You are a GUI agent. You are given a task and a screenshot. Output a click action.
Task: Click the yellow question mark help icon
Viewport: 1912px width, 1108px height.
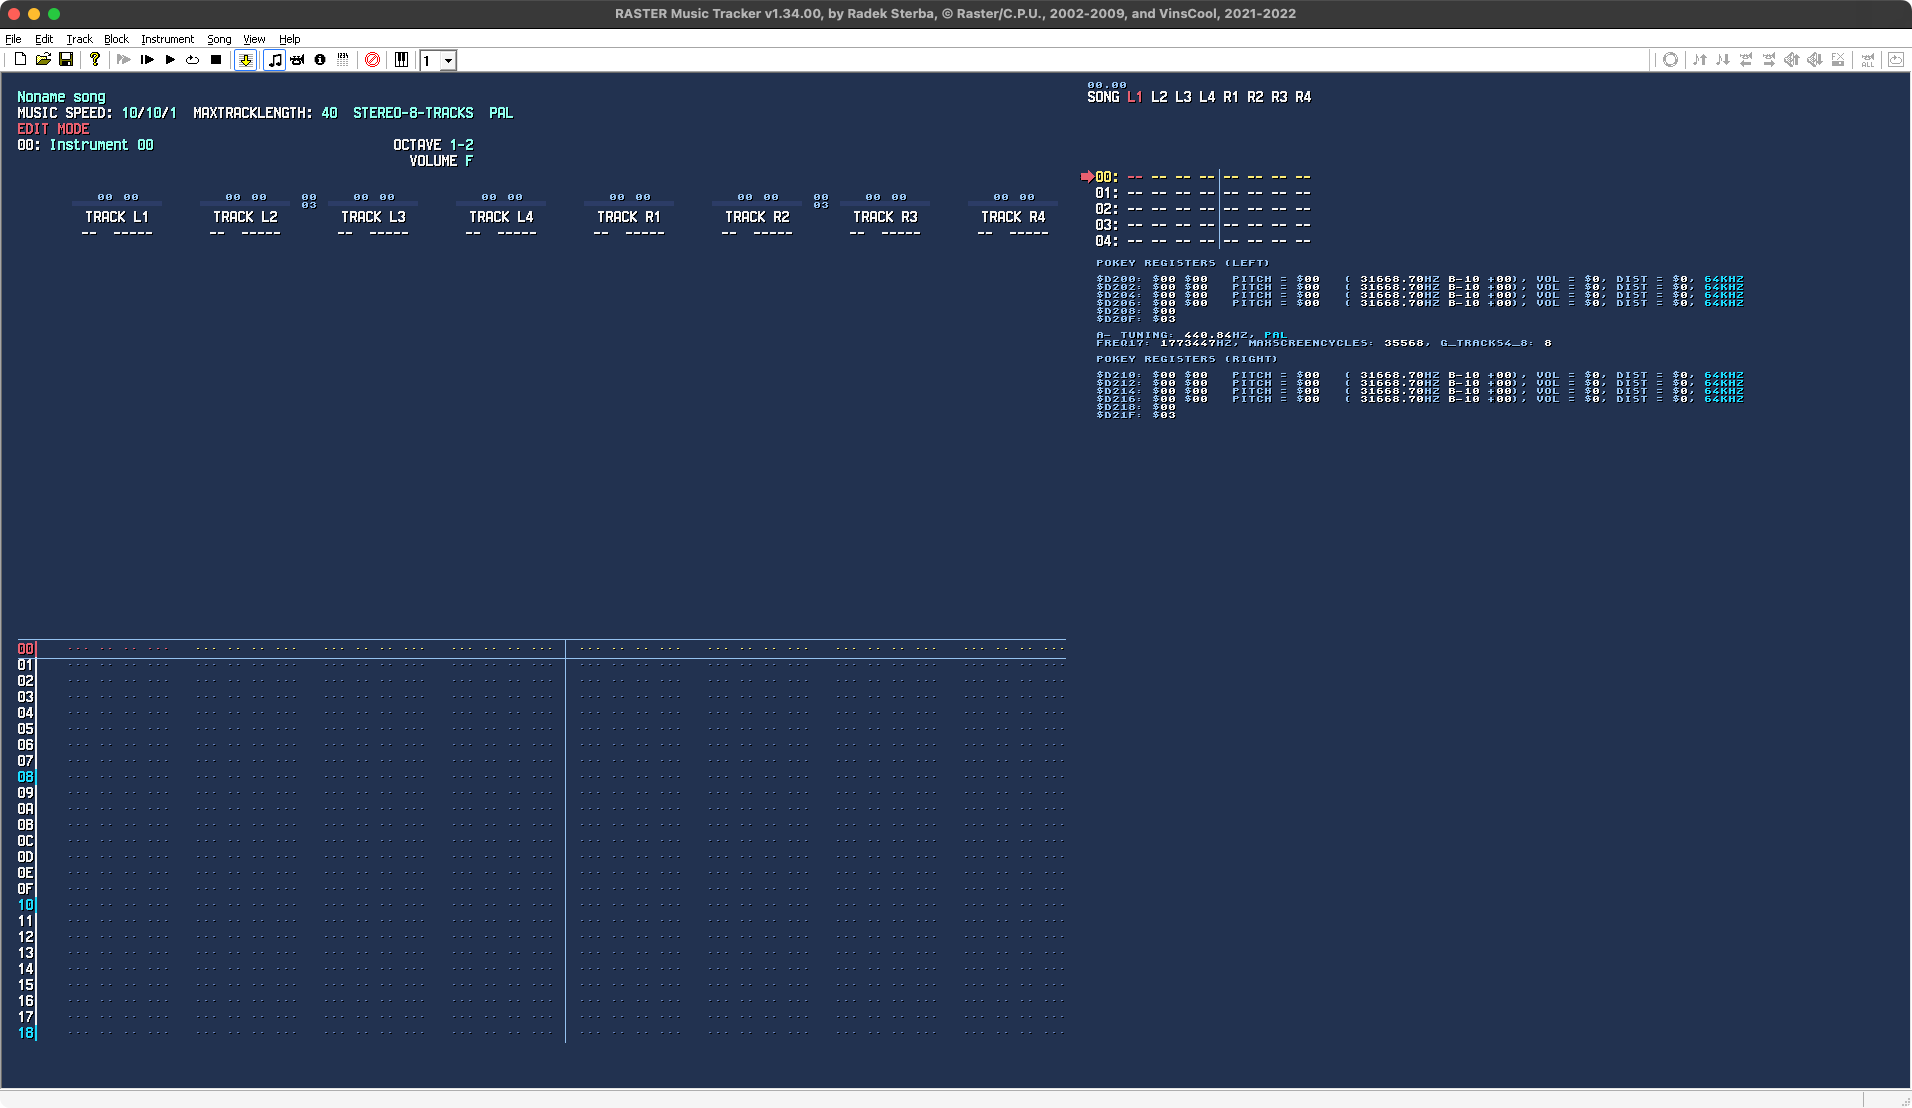95,60
